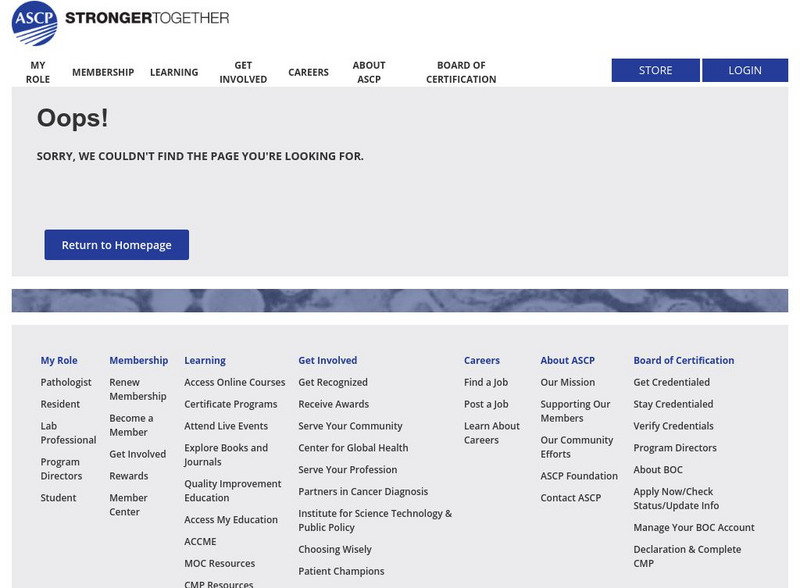
Task: Open the Become a Member link
Action: 131,425
